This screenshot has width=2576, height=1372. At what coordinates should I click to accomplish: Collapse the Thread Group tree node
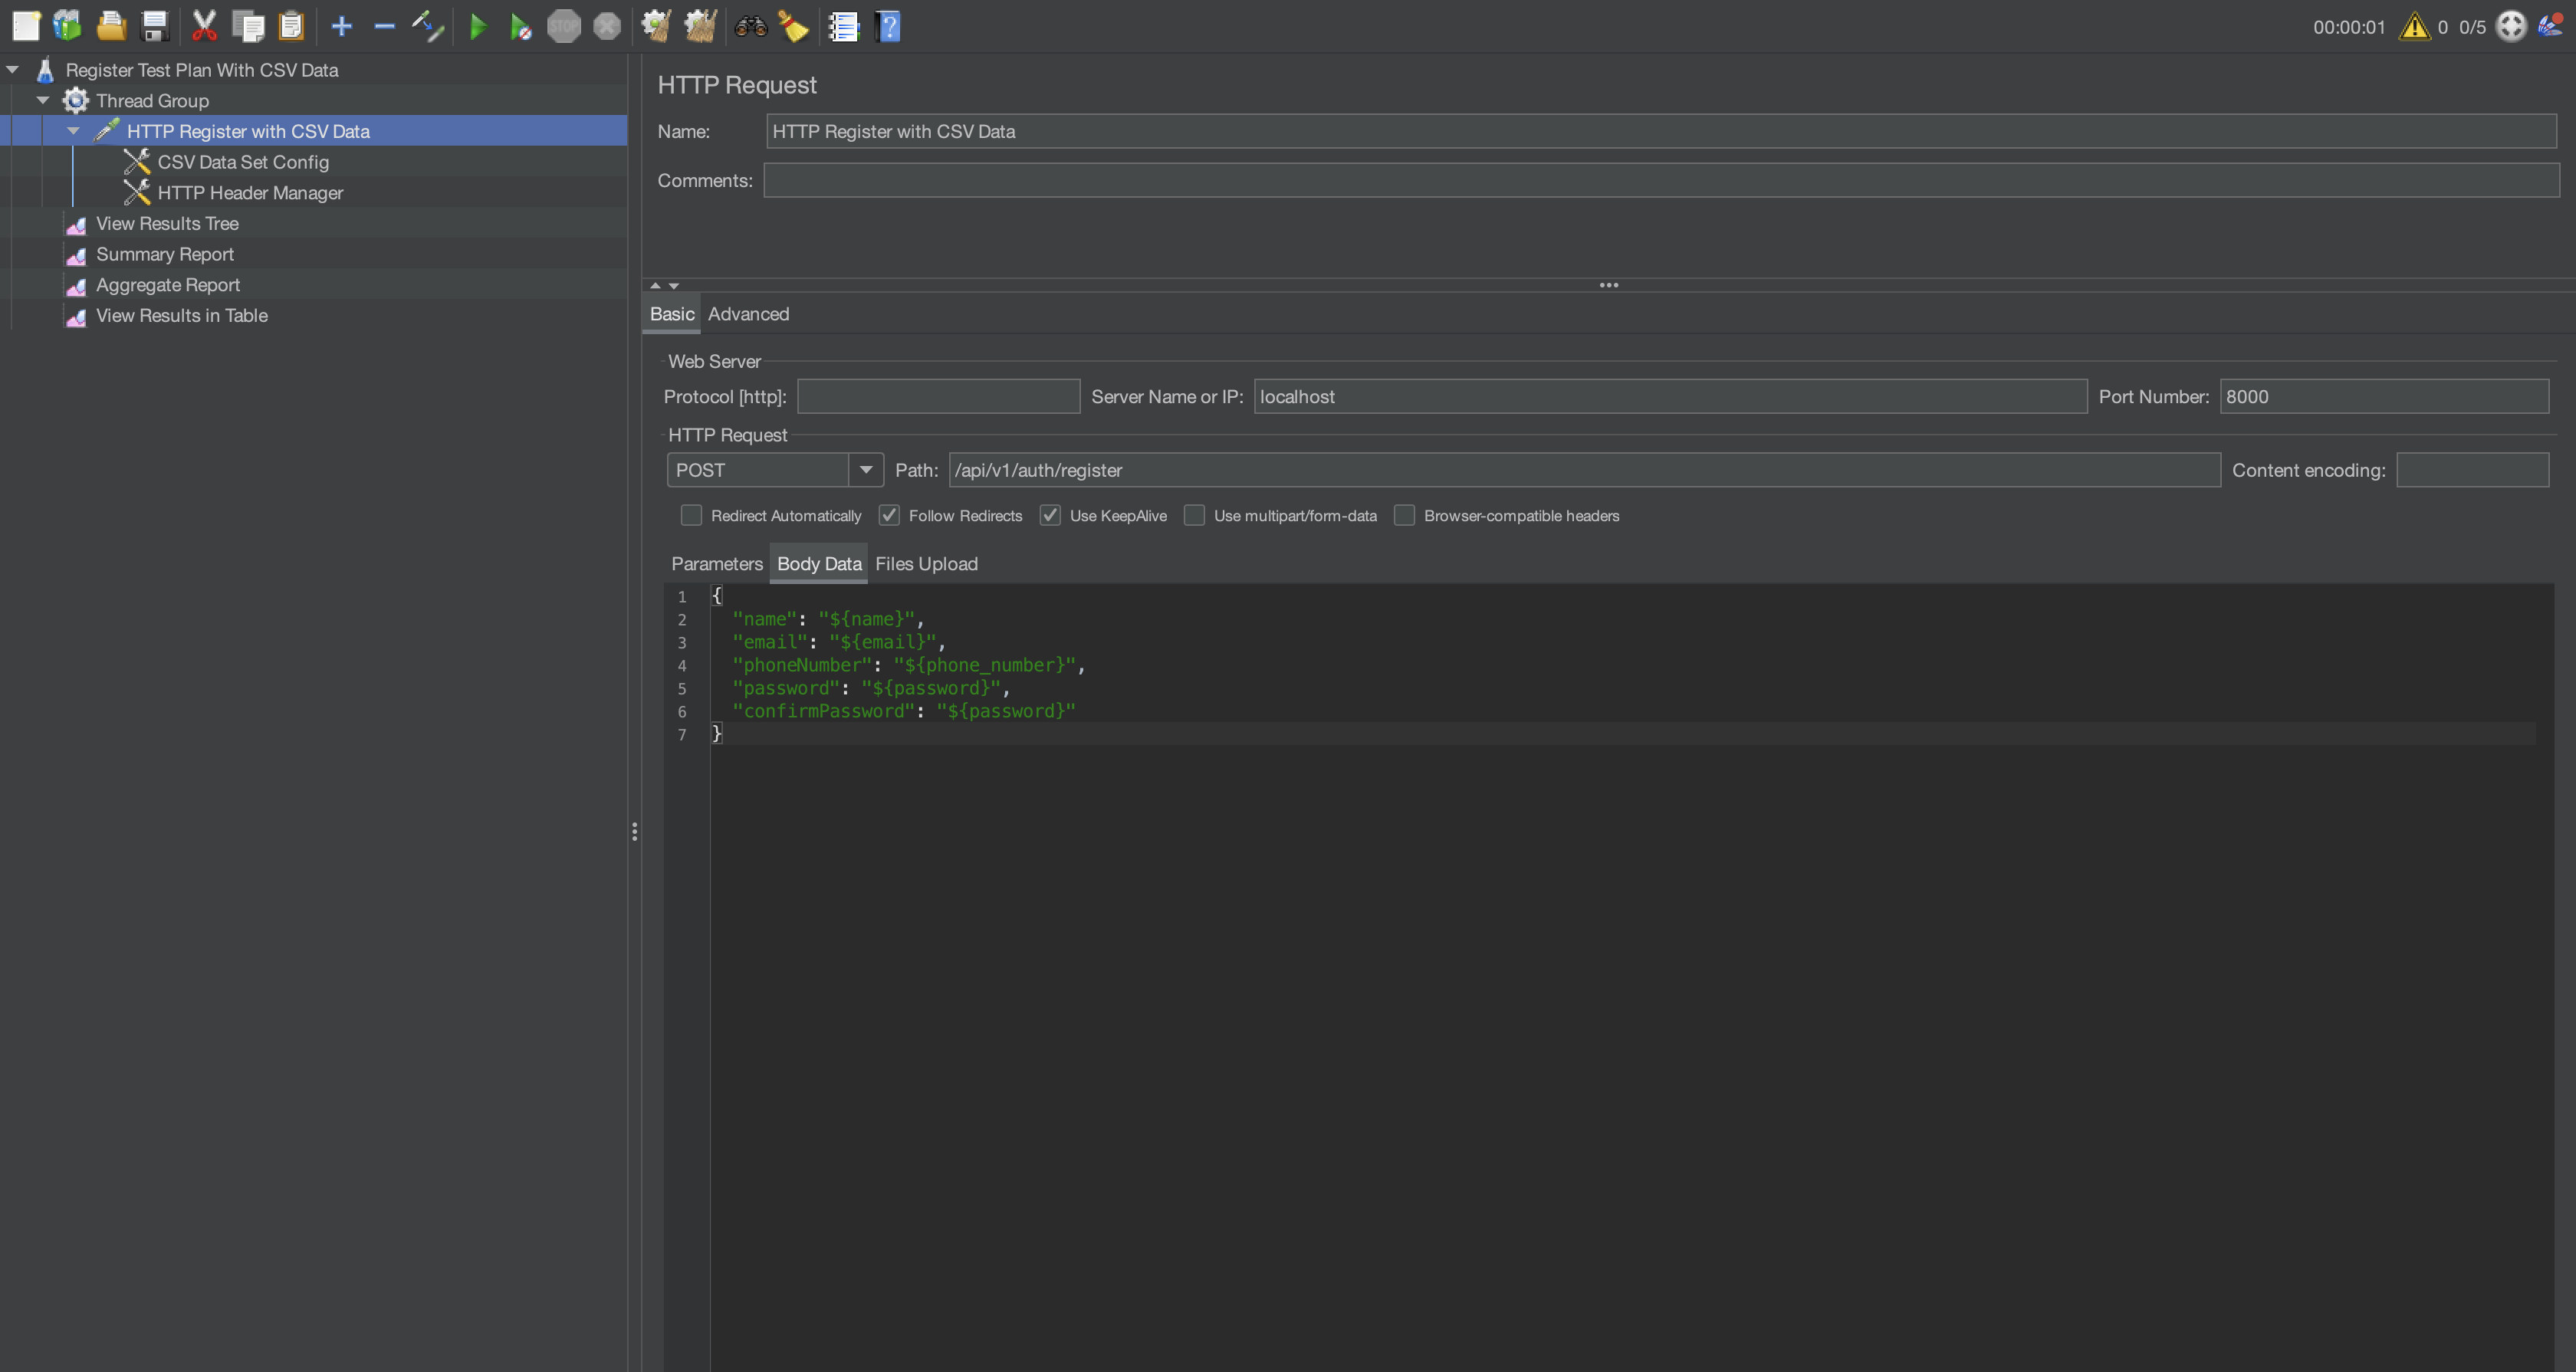coord(43,101)
